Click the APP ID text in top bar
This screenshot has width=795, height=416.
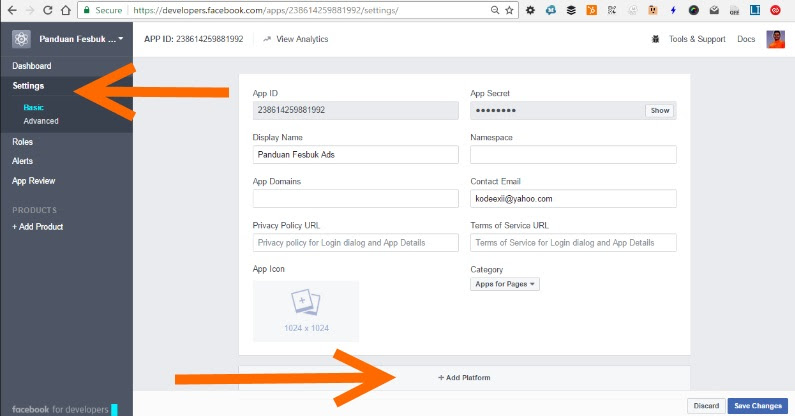pyautogui.click(x=194, y=39)
